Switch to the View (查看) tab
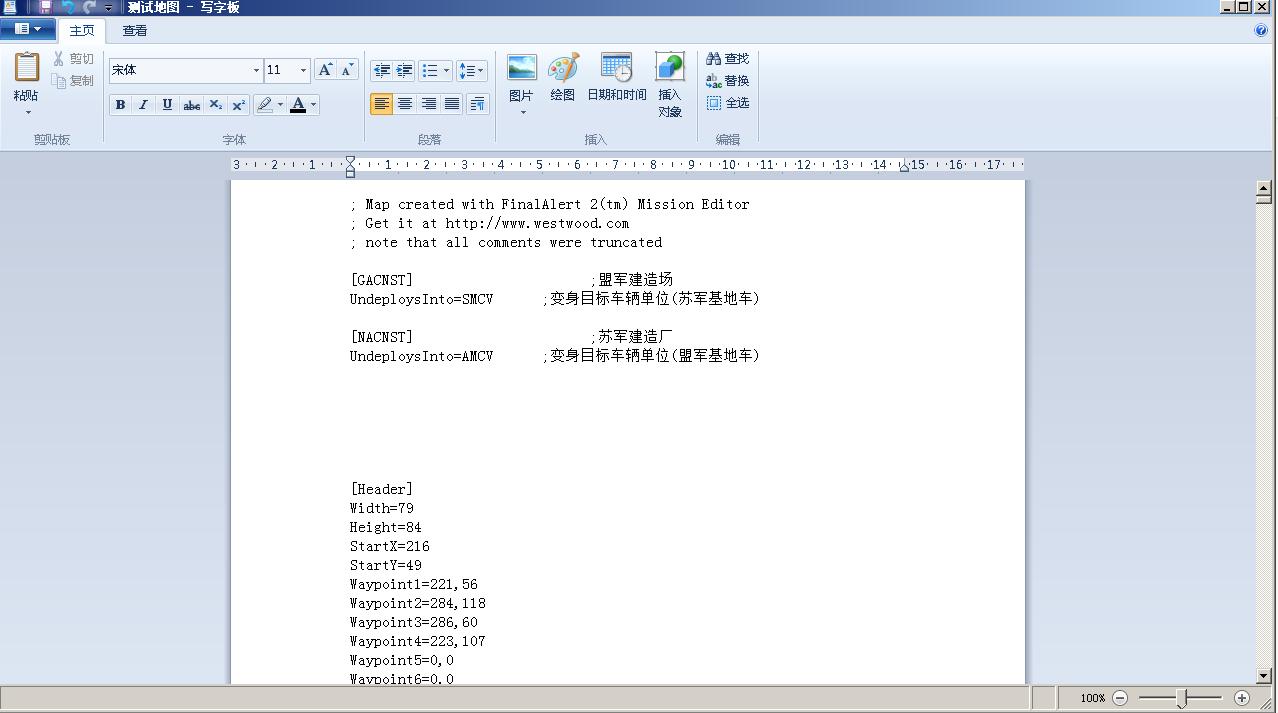The height and width of the screenshot is (713, 1278). pyautogui.click(x=135, y=31)
